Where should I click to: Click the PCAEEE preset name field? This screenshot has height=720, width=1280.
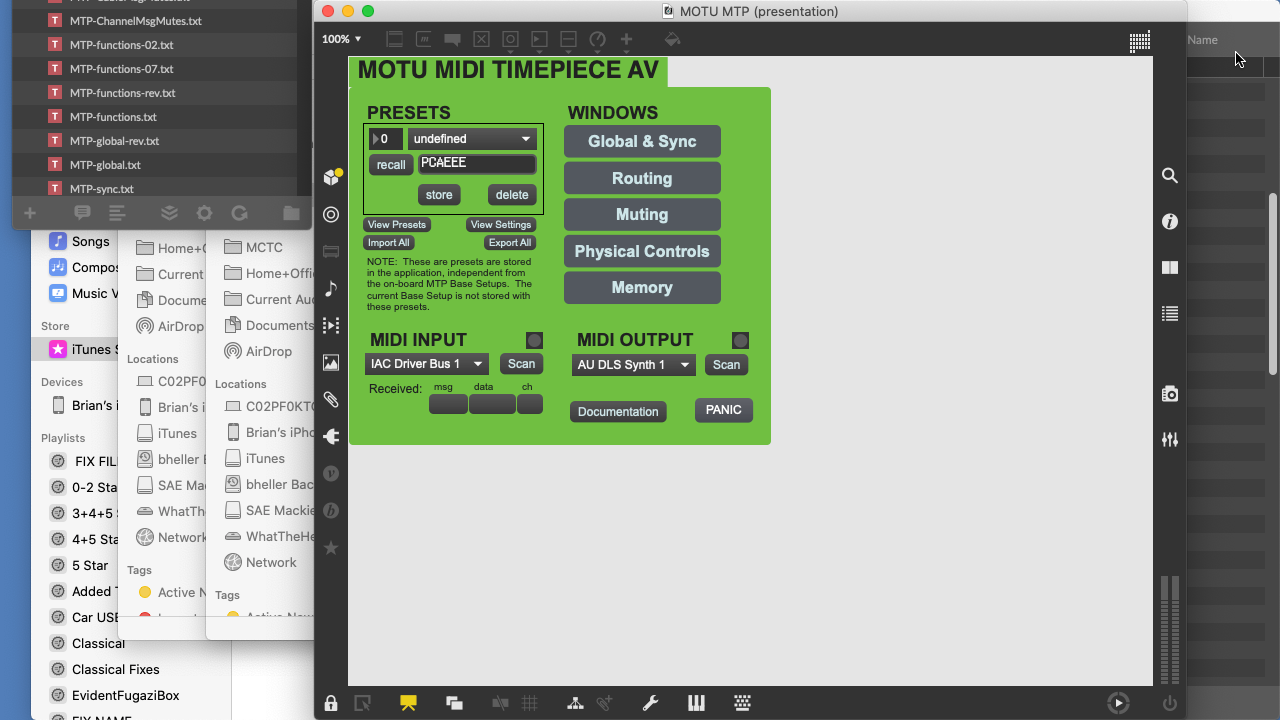coord(477,164)
